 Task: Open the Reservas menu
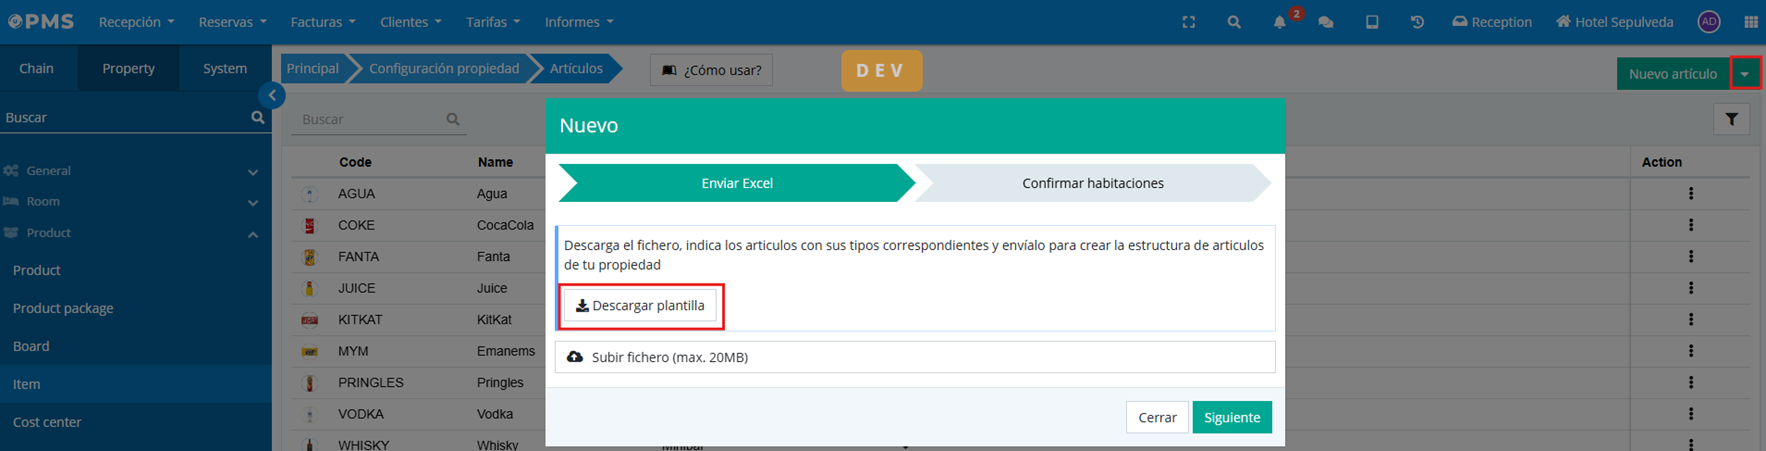point(232,22)
